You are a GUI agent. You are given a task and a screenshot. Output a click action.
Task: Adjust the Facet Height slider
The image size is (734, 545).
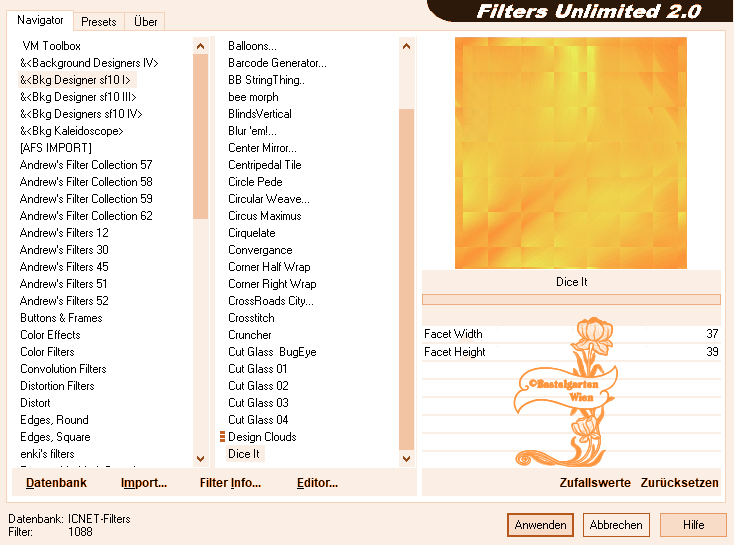(x=571, y=352)
